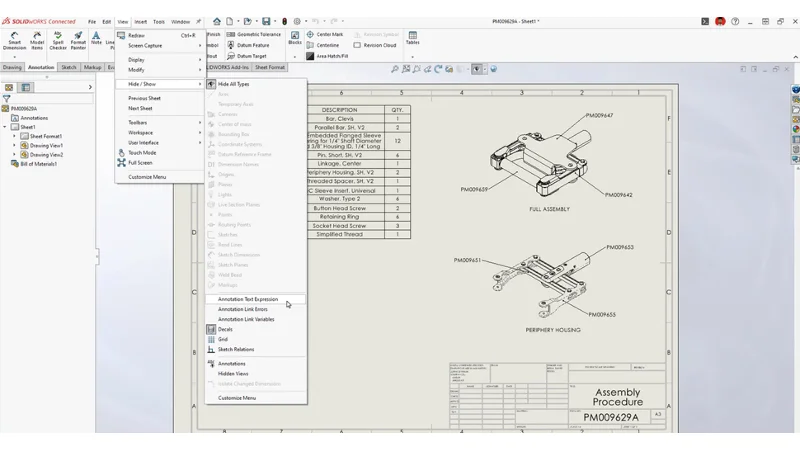Switch to the Sheet Format tab
This screenshot has height=450, width=800.
pyautogui.click(x=269, y=67)
